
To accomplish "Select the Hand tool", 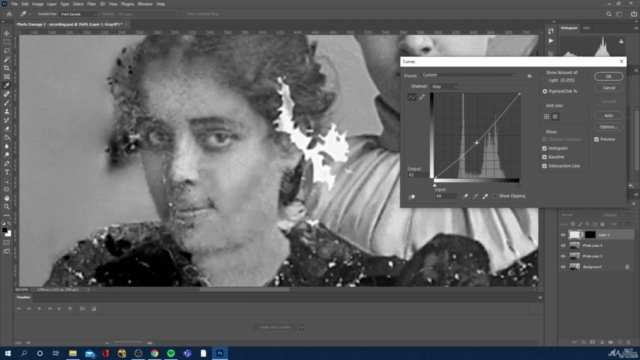I will tap(7, 198).
